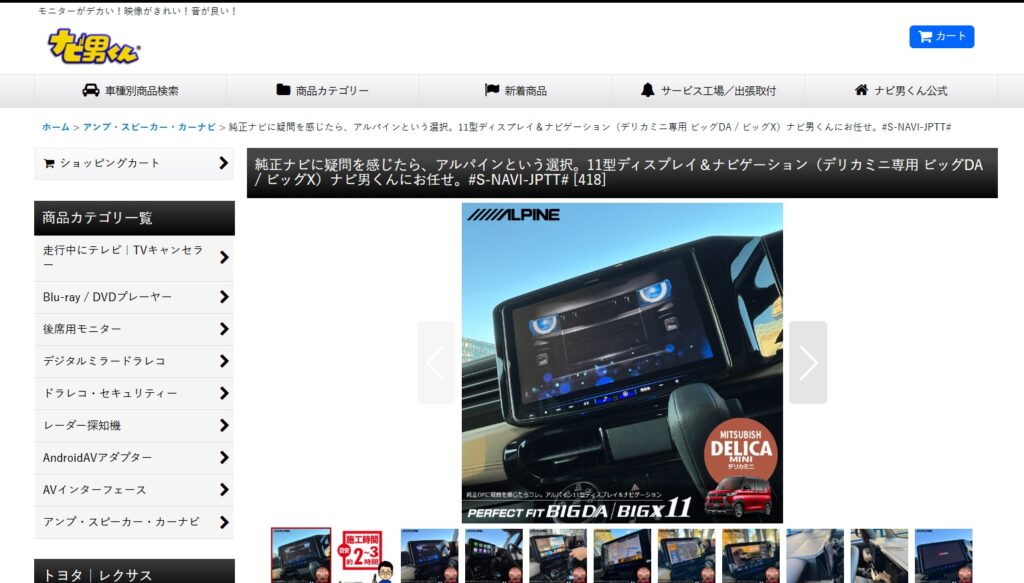Open 商品カテゴリー menu item
Screen dimensions: 1024x583
[323, 91]
